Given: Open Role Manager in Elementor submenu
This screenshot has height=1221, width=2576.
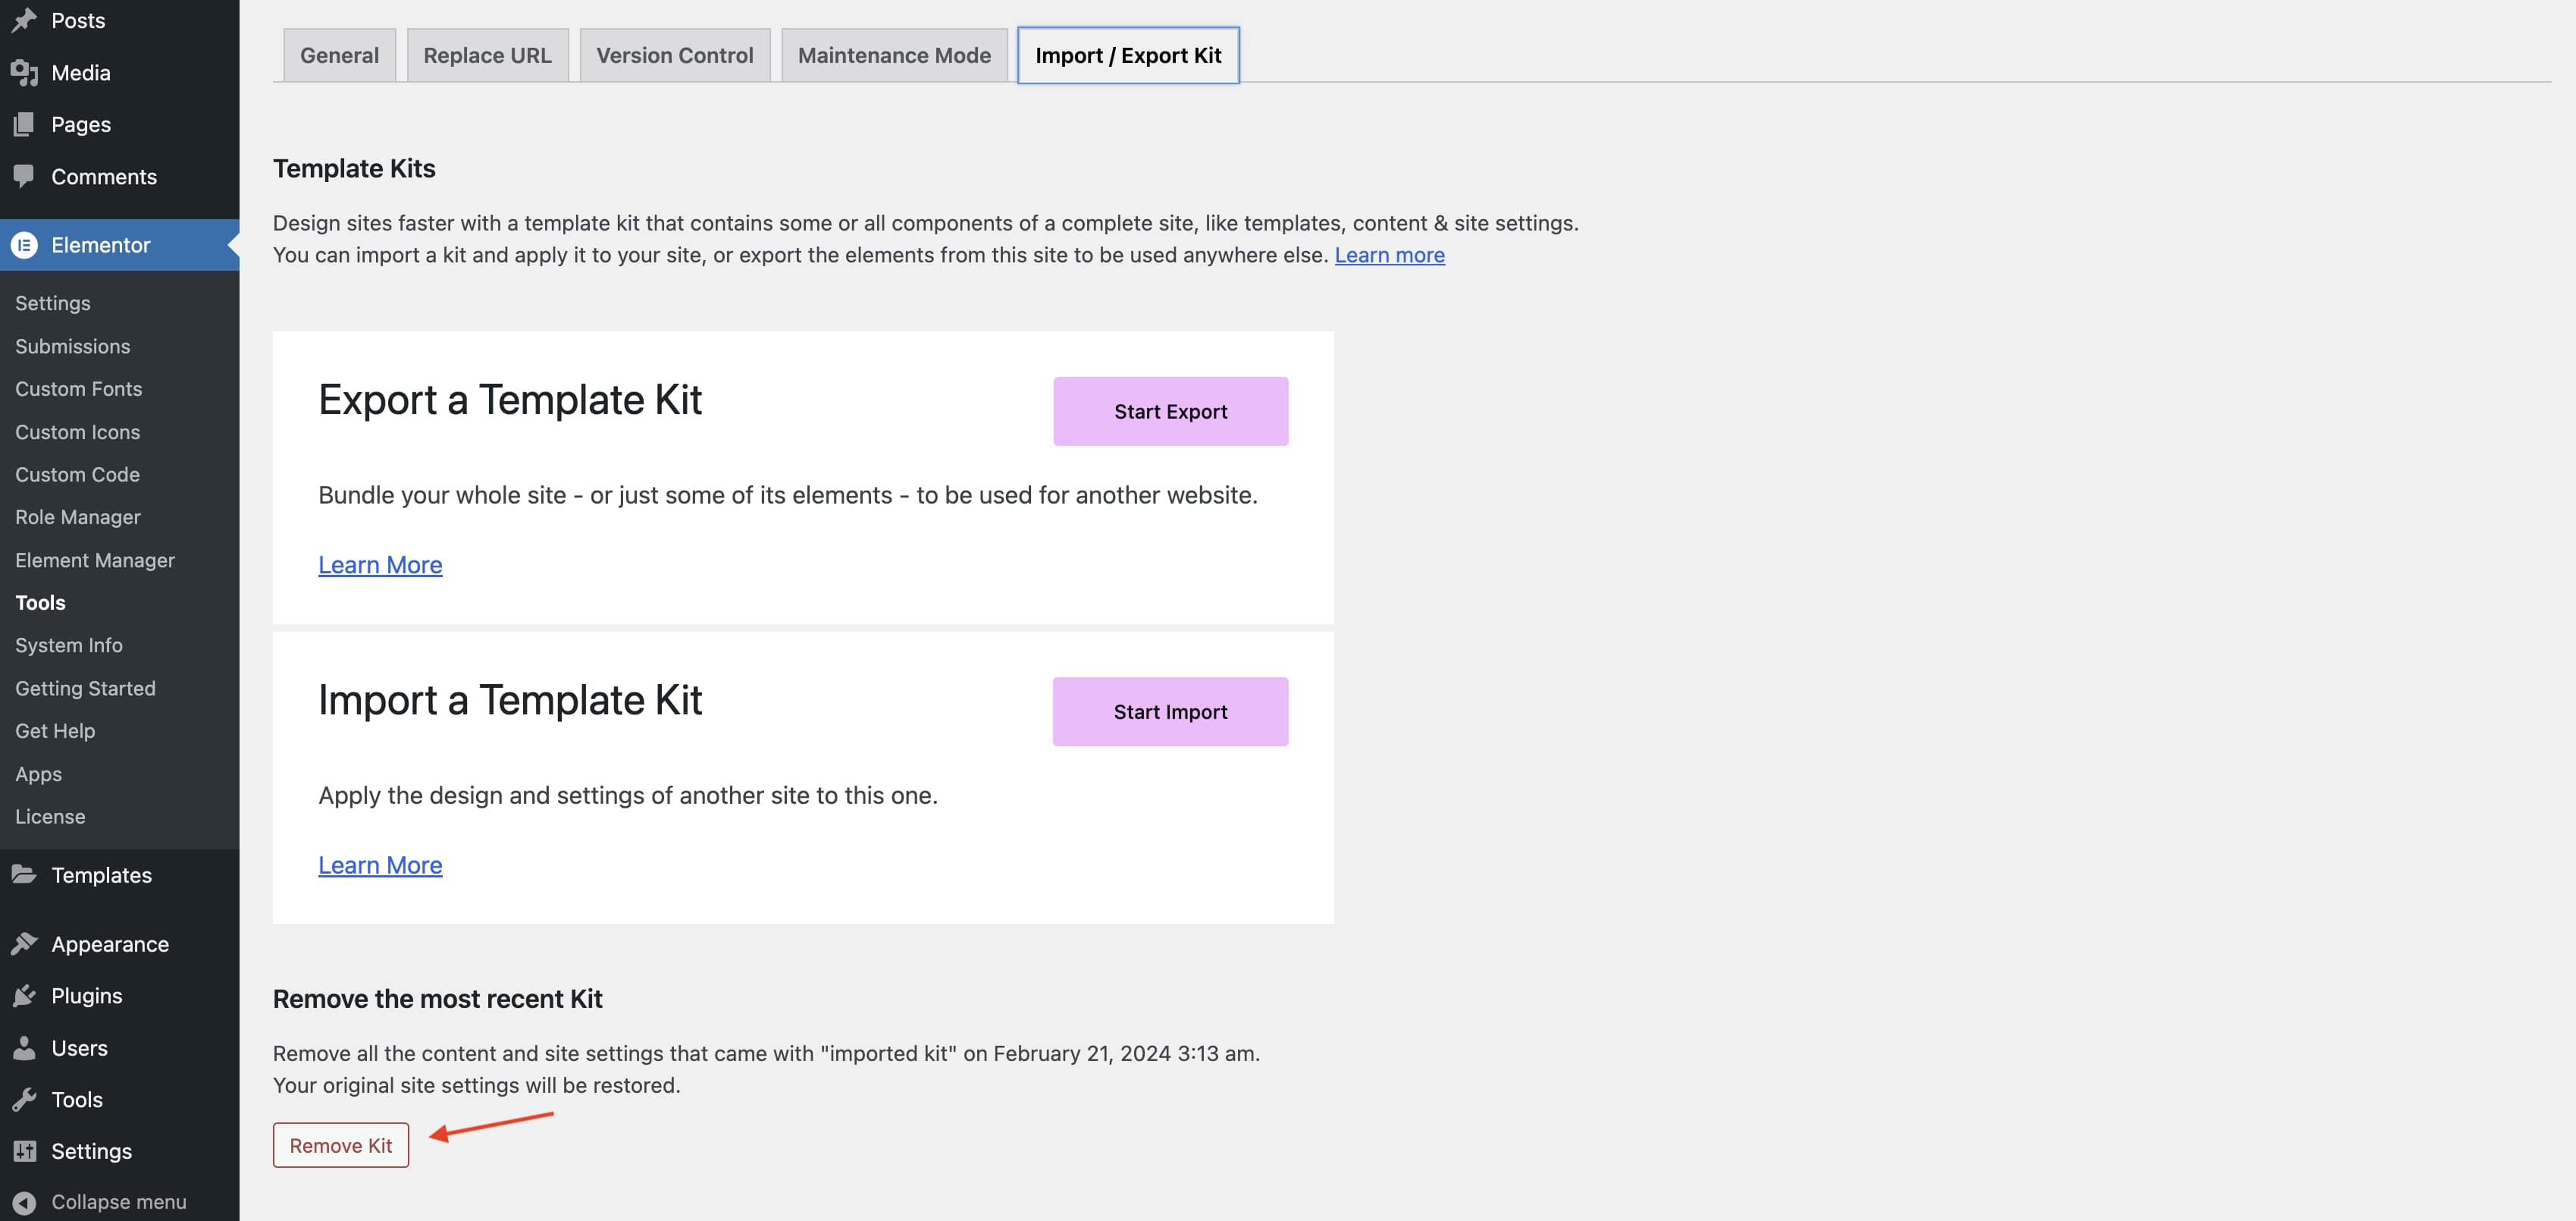Looking at the screenshot, I should (x=78, y=517).
